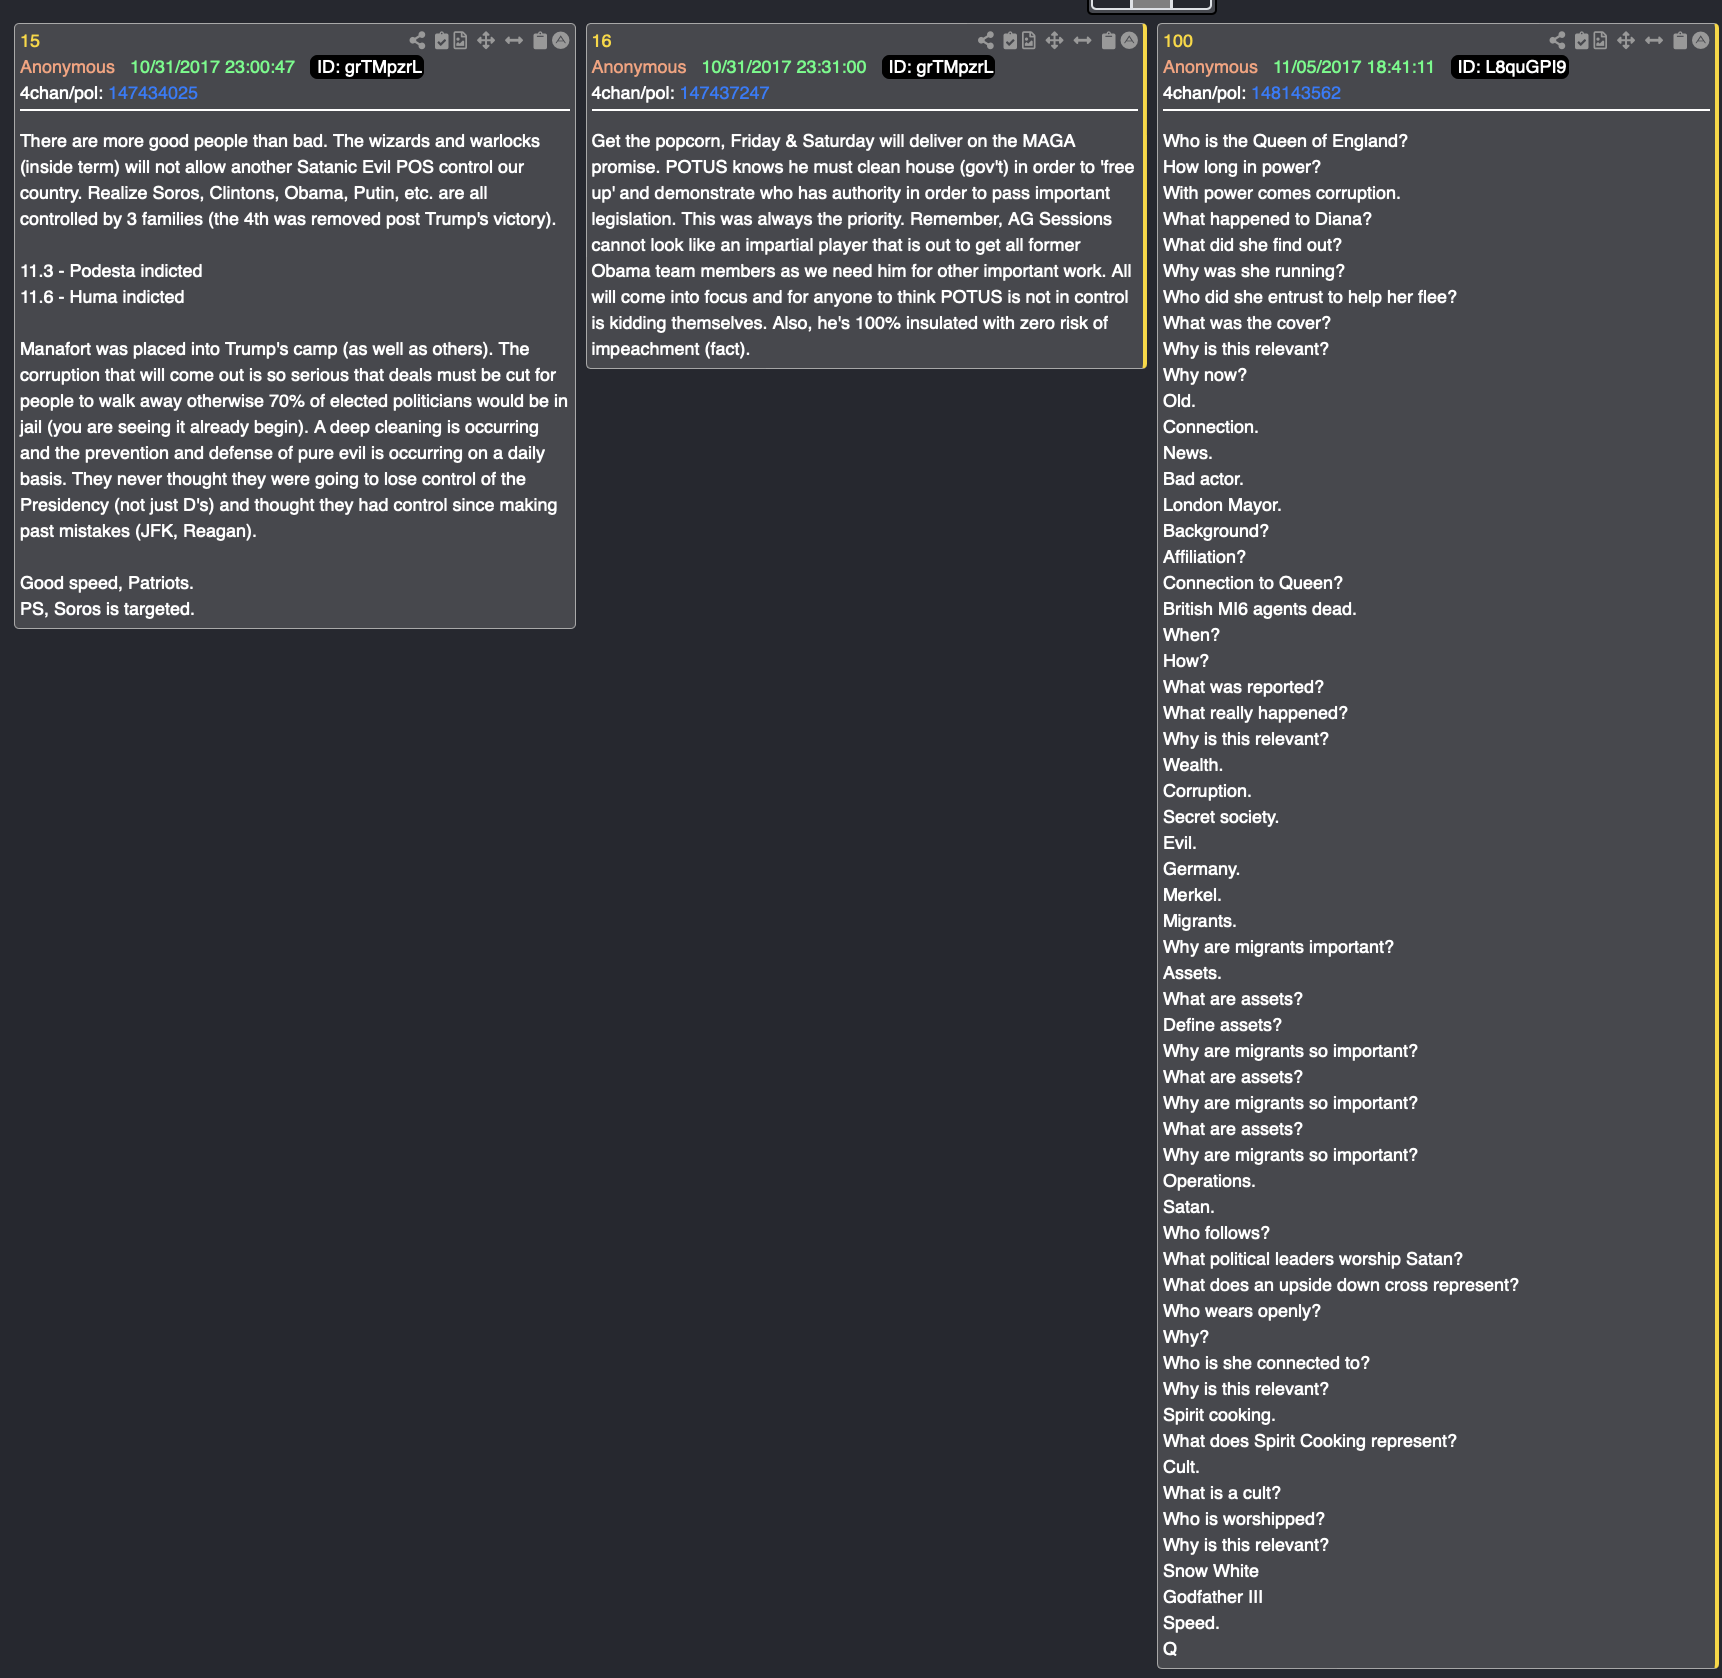The image size is (1722, 1678).
Task: Click the line 'British MI6 agents dead.'
Action: 1259,609
